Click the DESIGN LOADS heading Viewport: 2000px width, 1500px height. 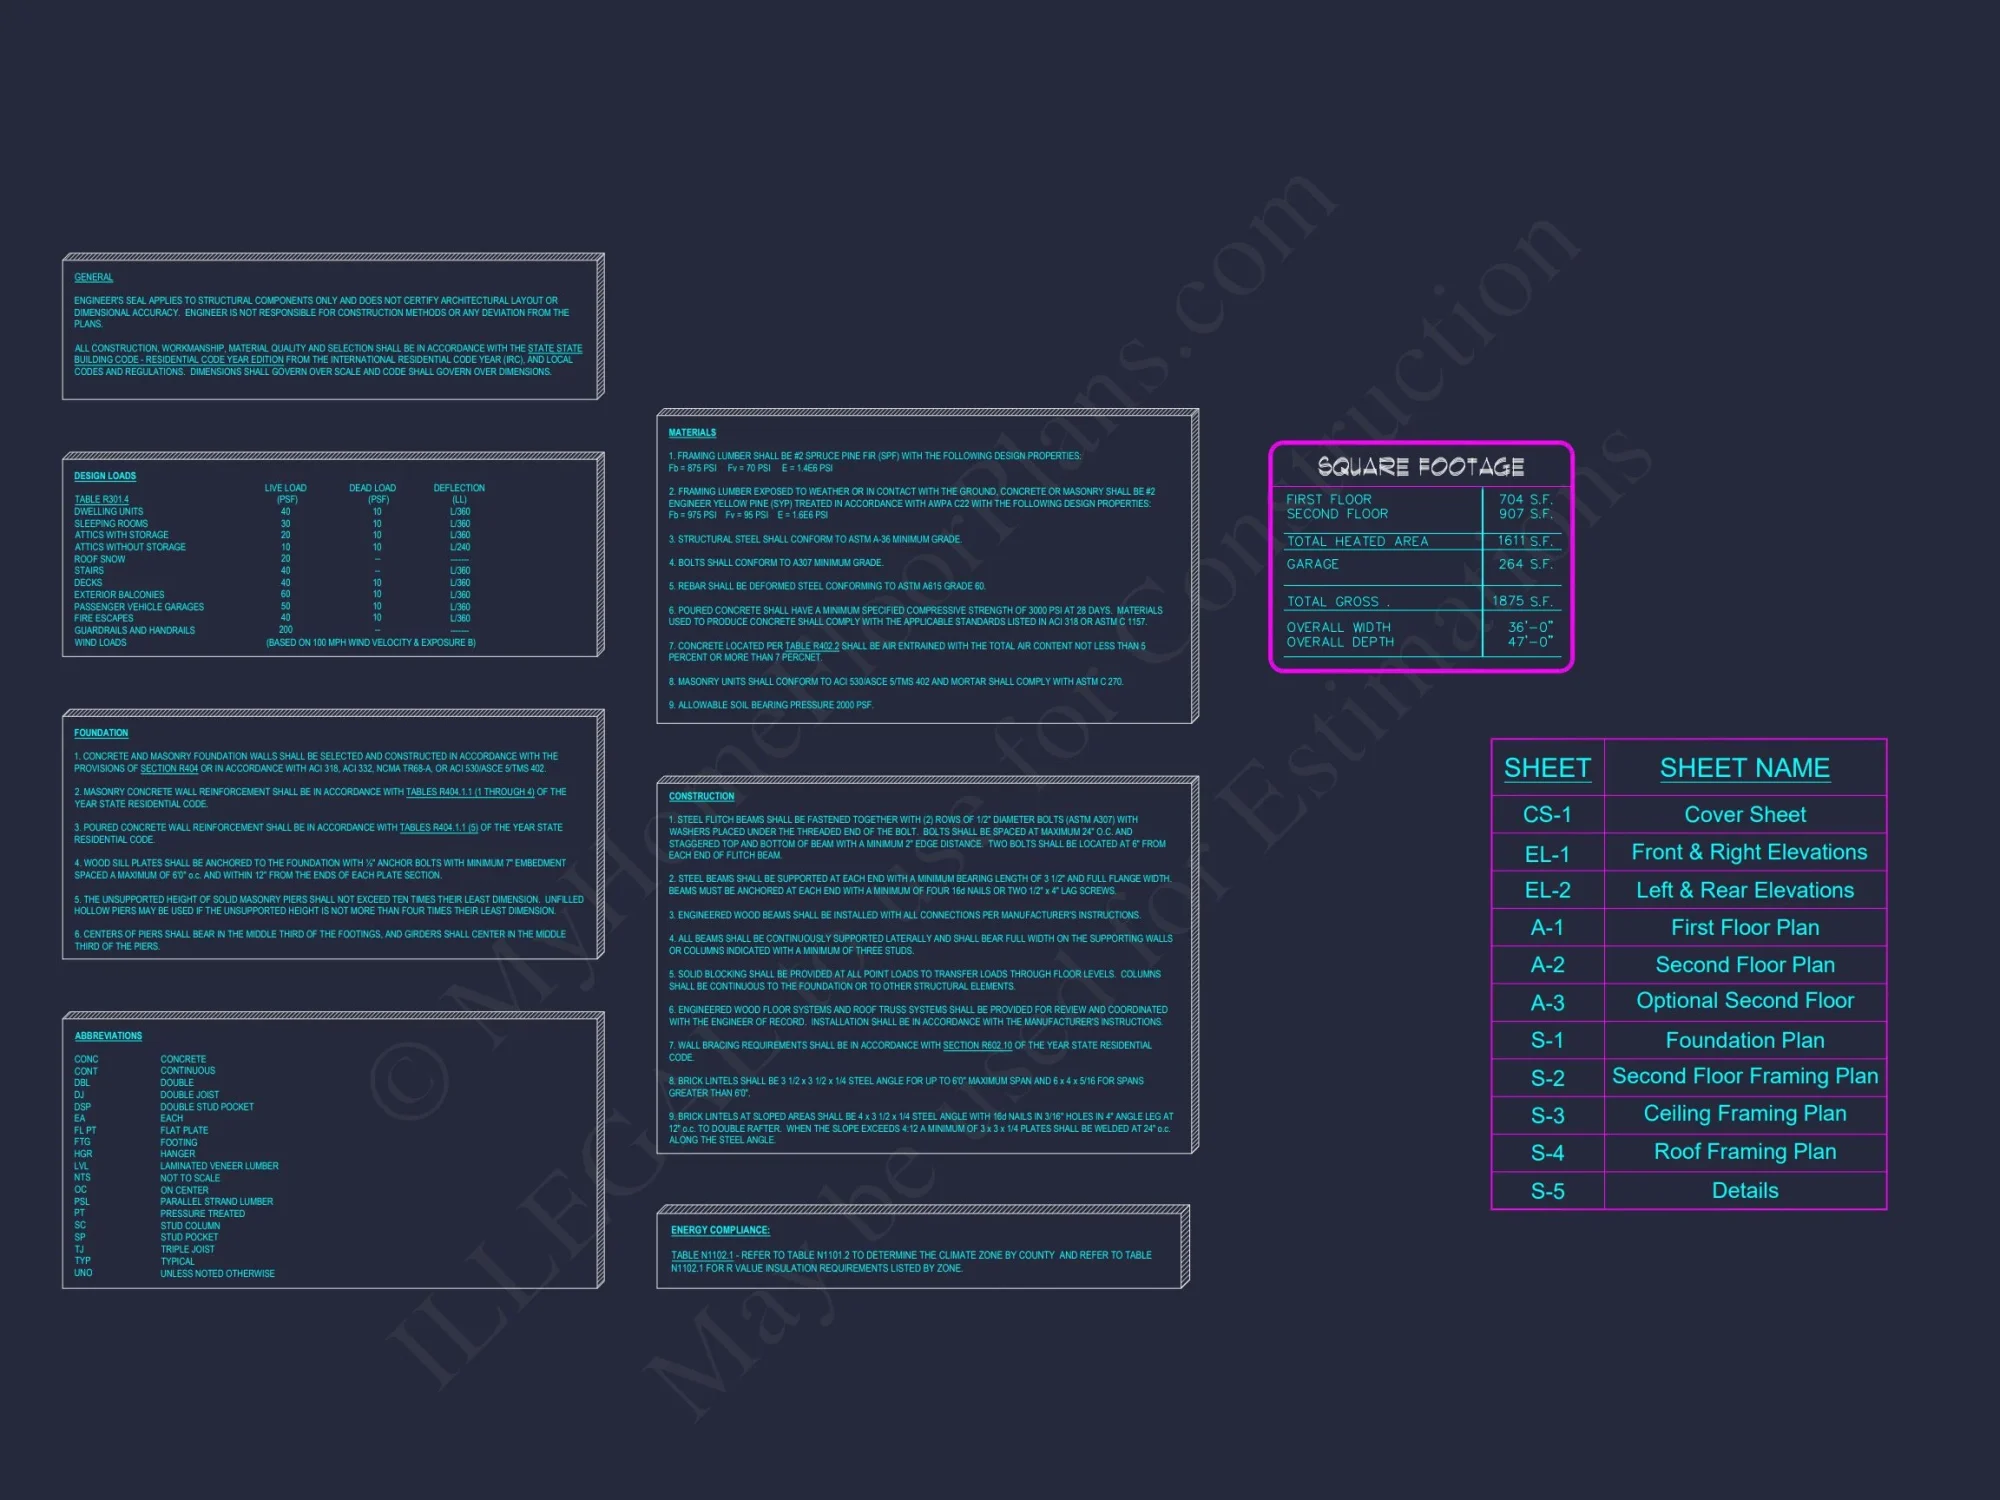point(105,476)
